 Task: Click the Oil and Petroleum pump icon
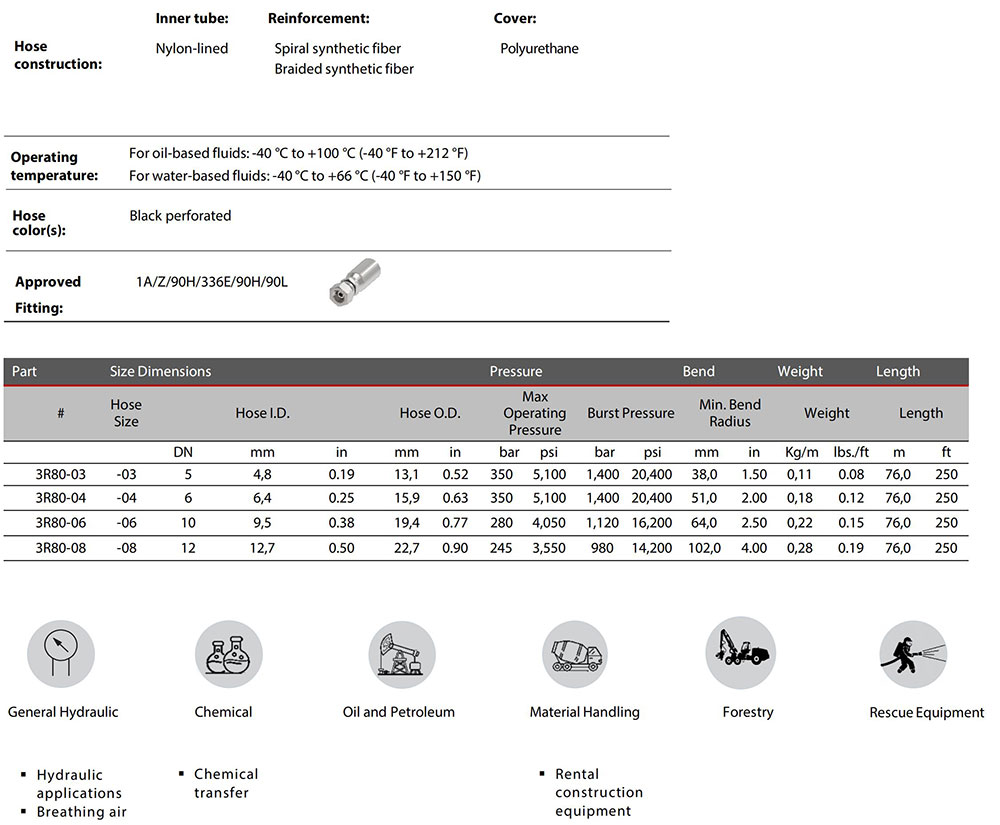click(x=401, y=654)
